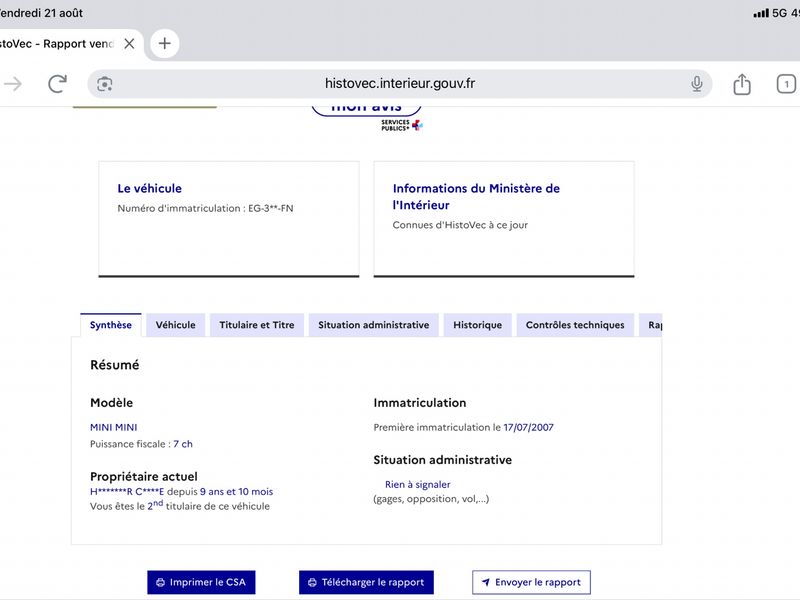
Task: Select Informations du Ministère de l'Intérieur card
Action: coord(504,219)
